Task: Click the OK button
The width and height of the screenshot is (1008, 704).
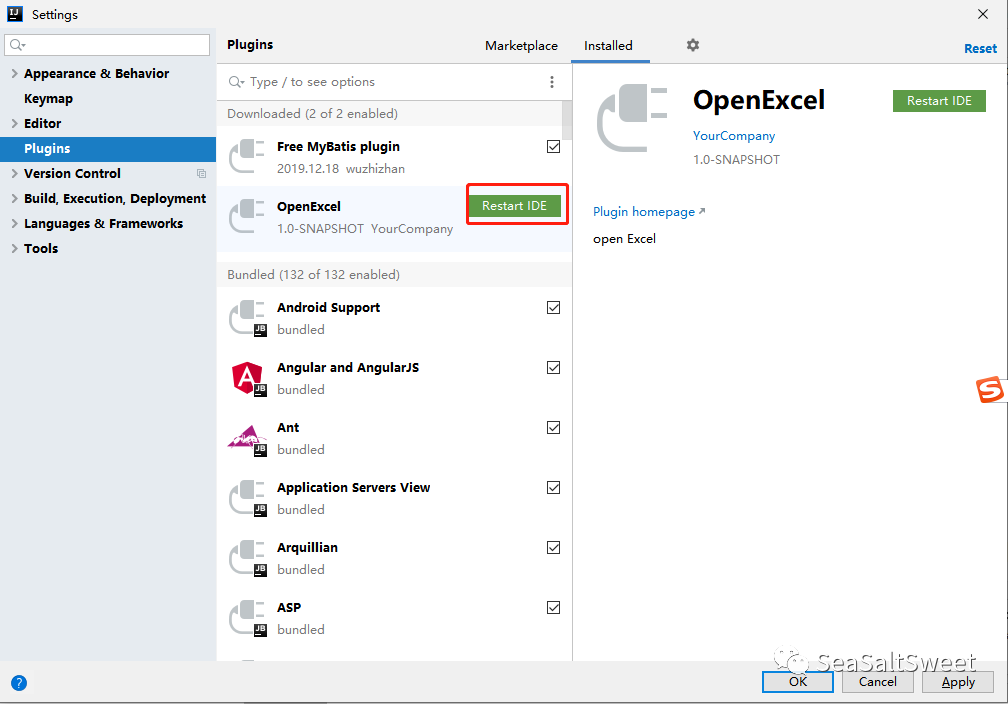Action: [798, 682]
